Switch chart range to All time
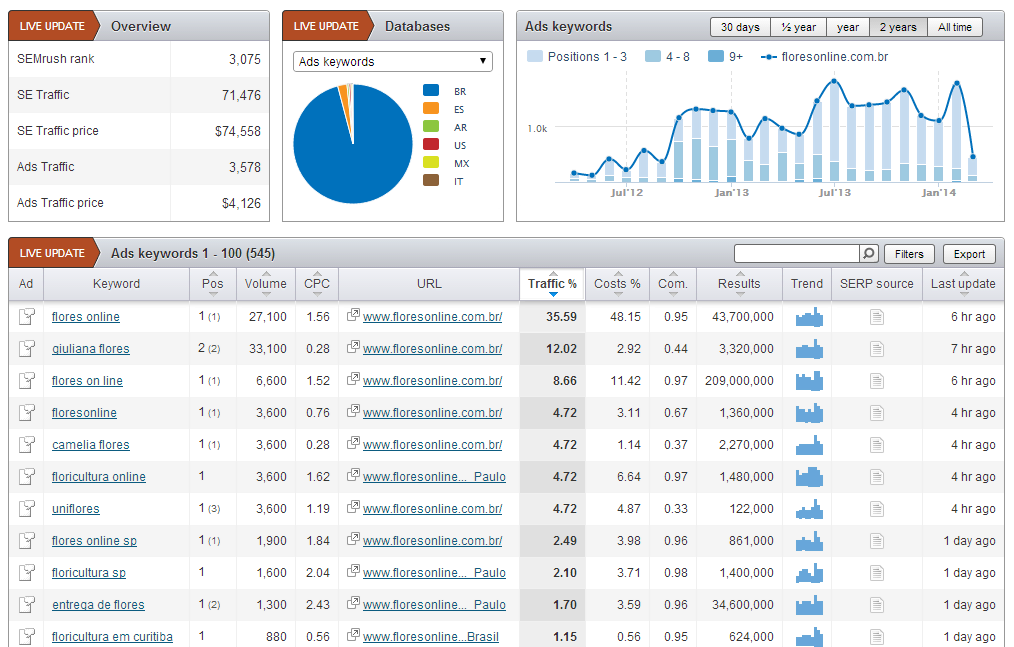The width and height of the screenshot is (1014, 647). 954,27
